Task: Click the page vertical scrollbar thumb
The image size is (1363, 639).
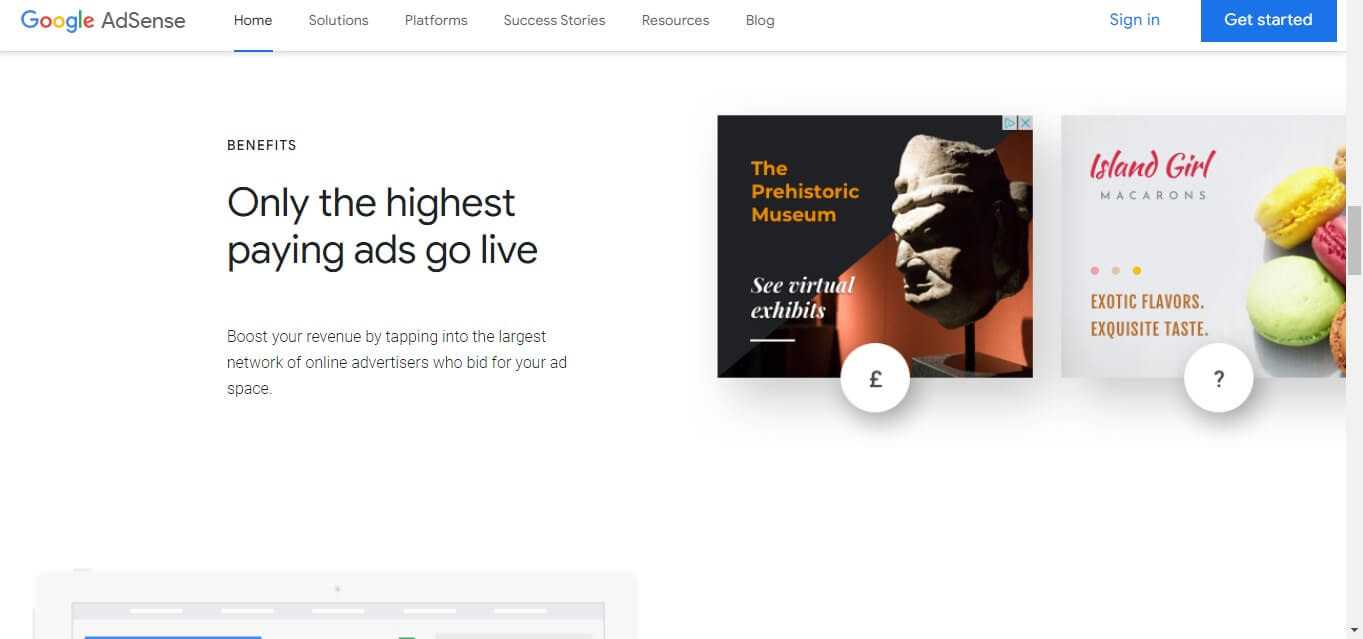Action: (x=1354, y=240)
